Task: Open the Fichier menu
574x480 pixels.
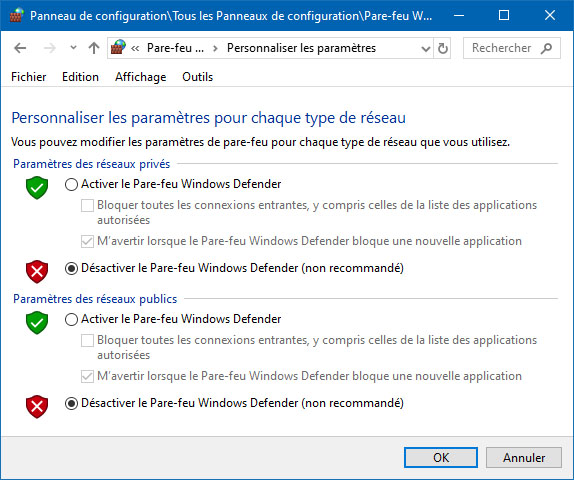Action: 29,77
